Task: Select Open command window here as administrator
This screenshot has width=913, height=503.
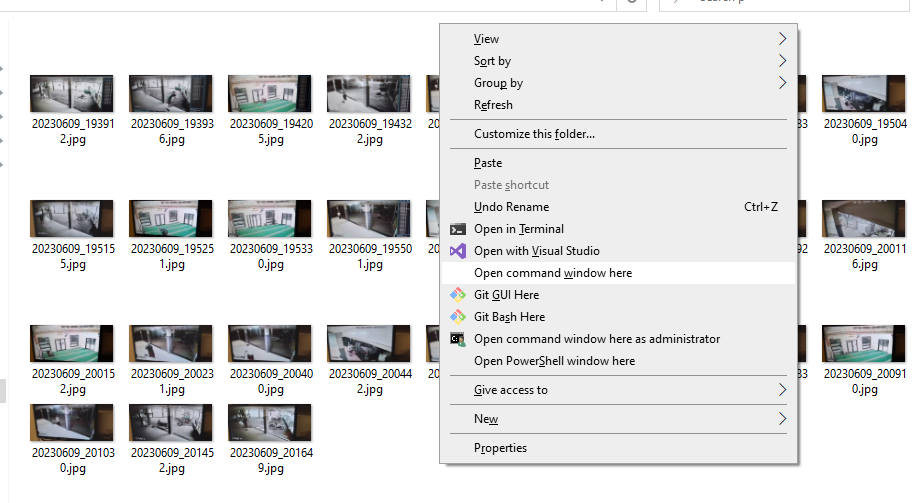Action: coord(618,339)
